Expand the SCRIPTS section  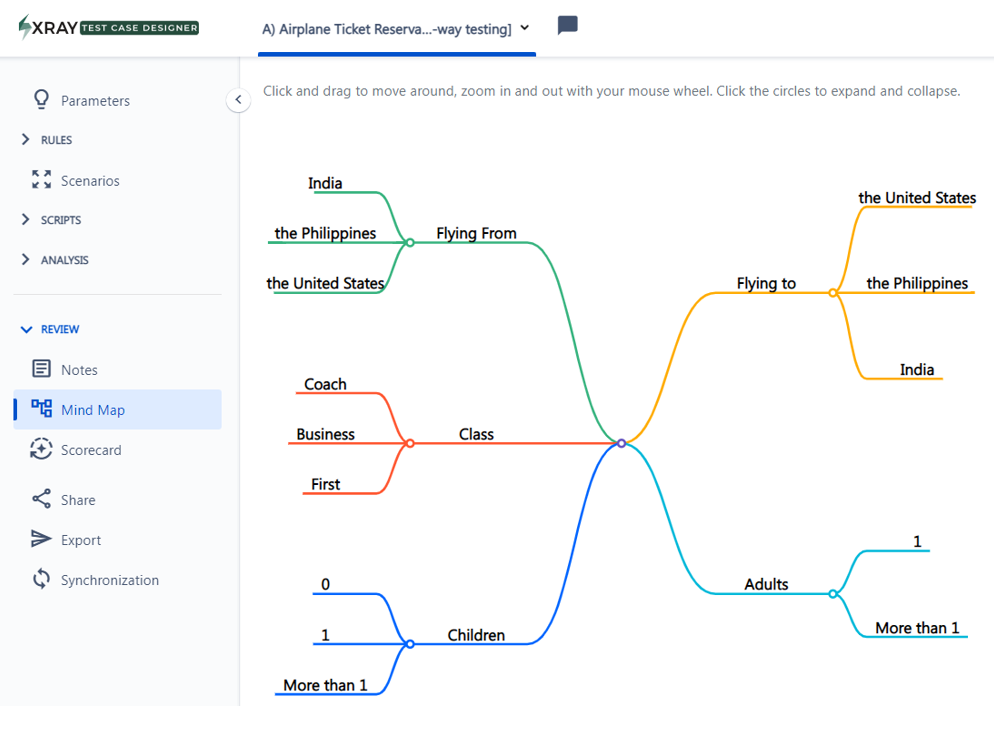coord(26,220)
